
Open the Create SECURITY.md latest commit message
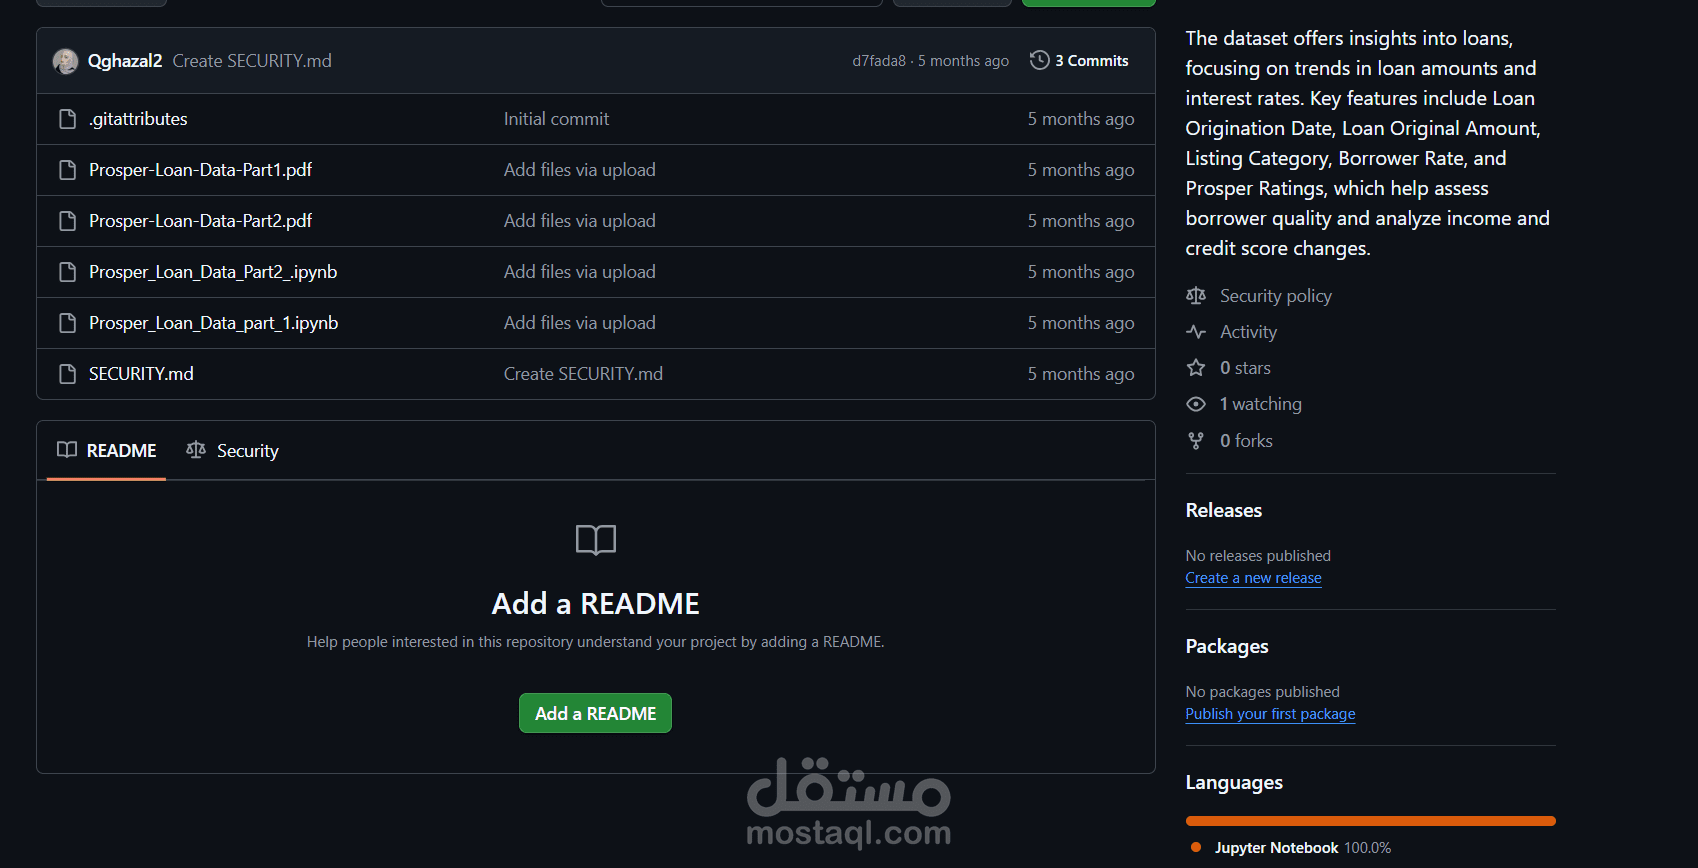pyautogui.click(x=252, y=61)
